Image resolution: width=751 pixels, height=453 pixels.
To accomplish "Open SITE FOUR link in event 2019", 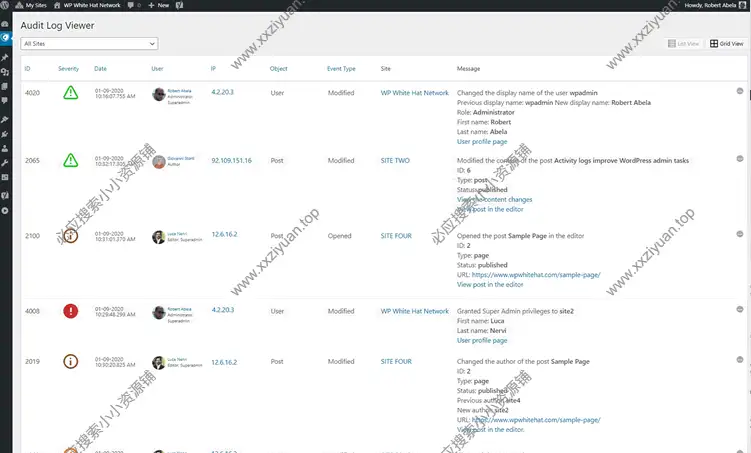I will [396, 362].
